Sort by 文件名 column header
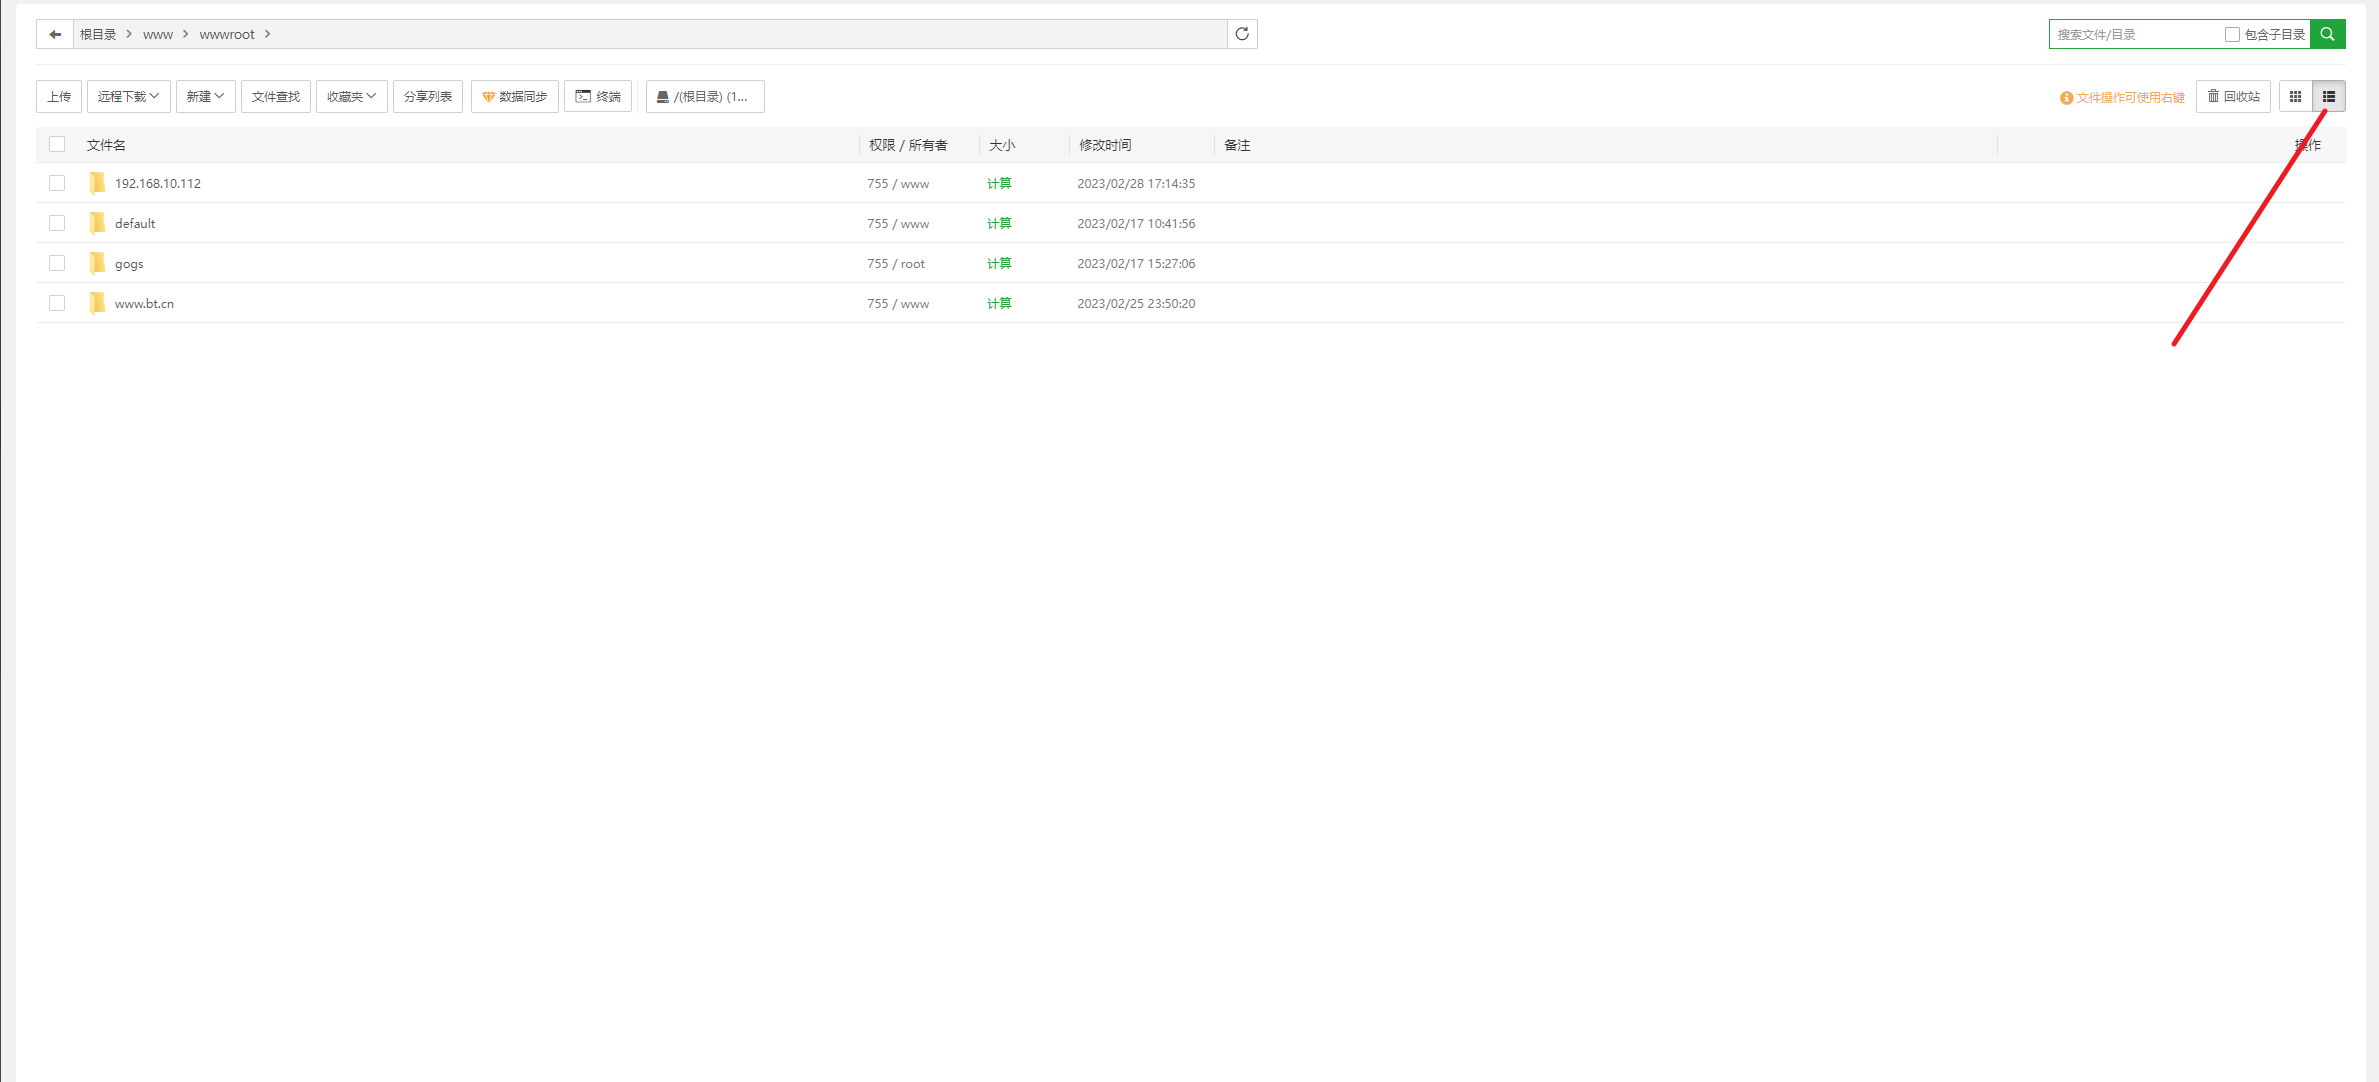2379x1082 pixels. [x=106, y=145]
